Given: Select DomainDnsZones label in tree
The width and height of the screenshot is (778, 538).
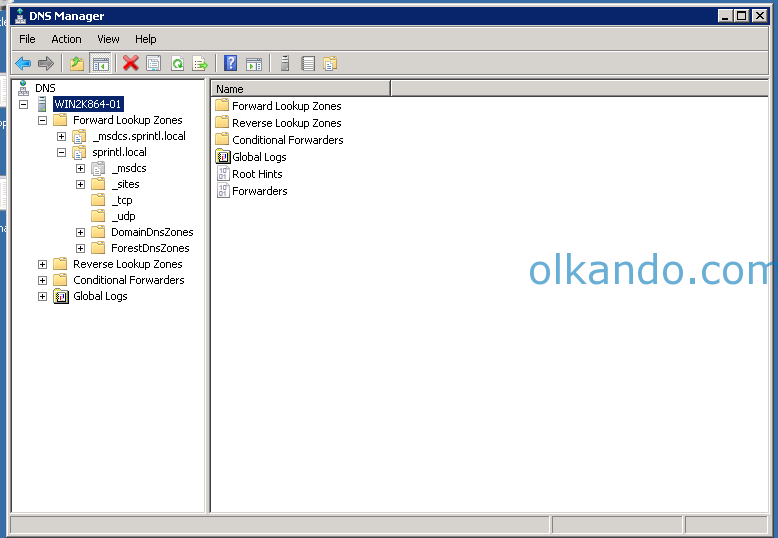Looking at the screenshot, I should pos(152,232).
